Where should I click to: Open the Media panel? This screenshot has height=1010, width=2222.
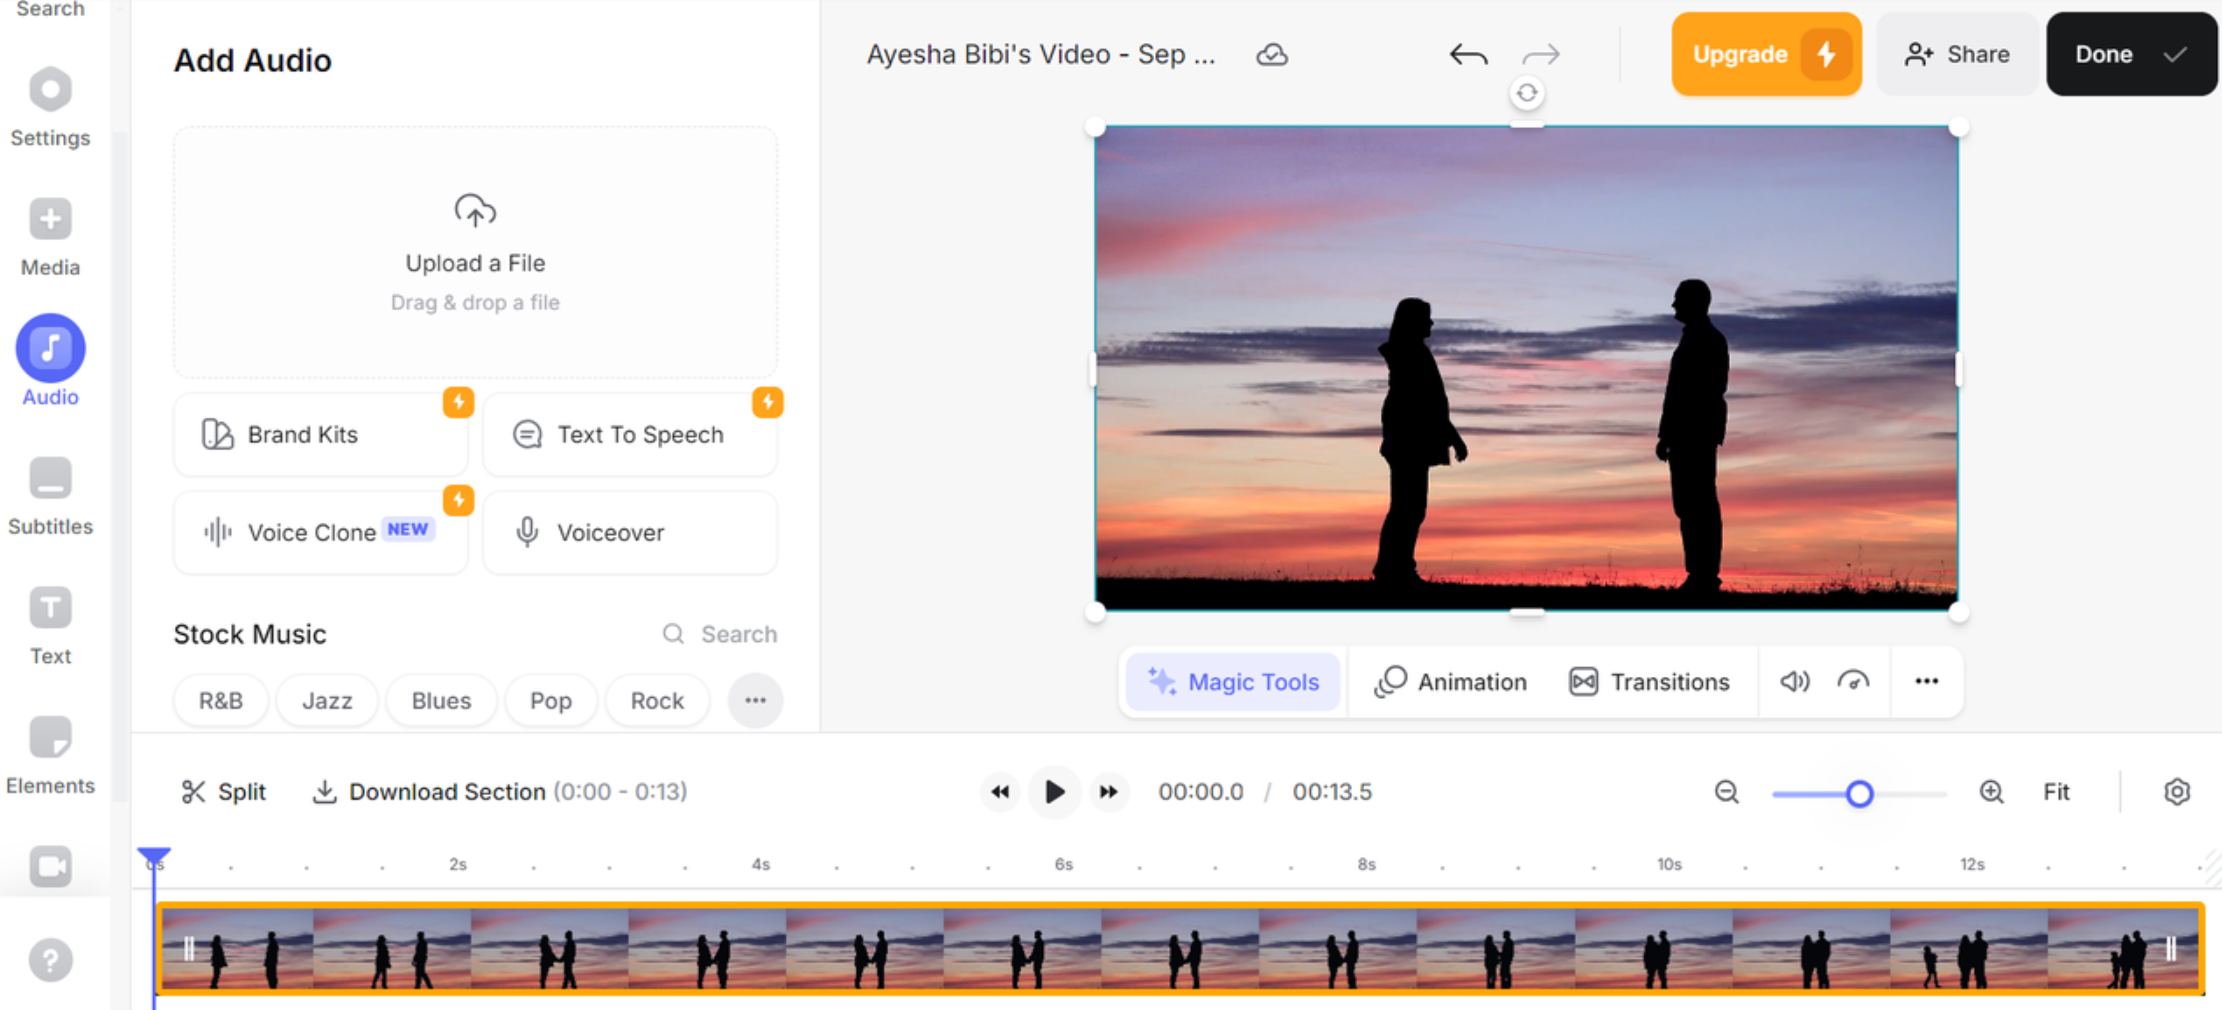pyautogui.click(x=50, y=235)
